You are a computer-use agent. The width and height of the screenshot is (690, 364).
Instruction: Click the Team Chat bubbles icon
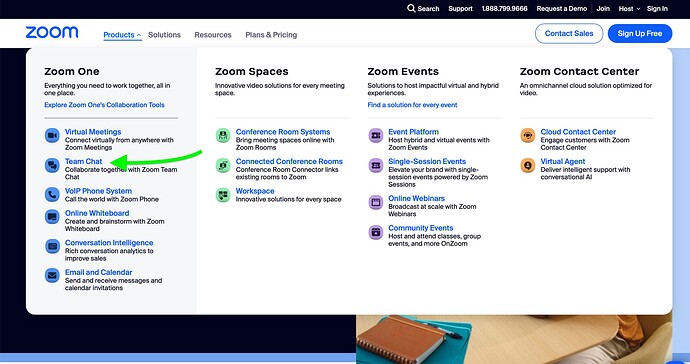pos(52,165)
